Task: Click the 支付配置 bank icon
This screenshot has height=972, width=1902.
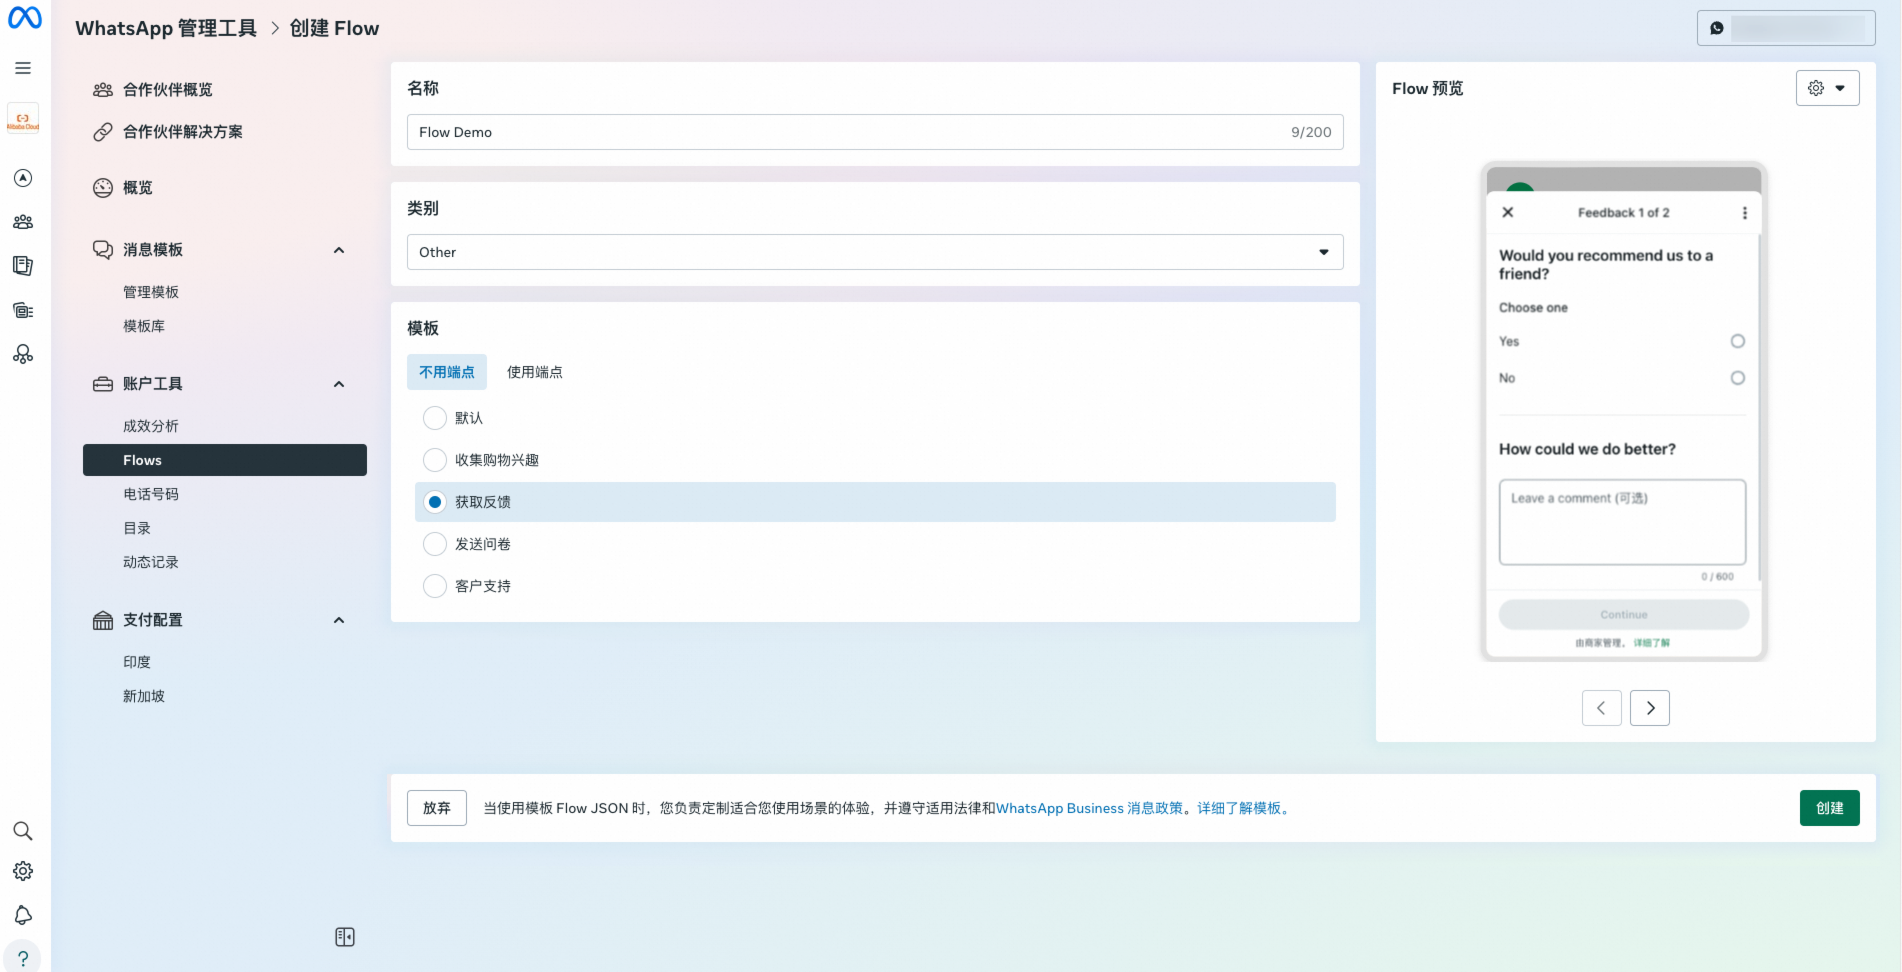Action: [103, 620]
